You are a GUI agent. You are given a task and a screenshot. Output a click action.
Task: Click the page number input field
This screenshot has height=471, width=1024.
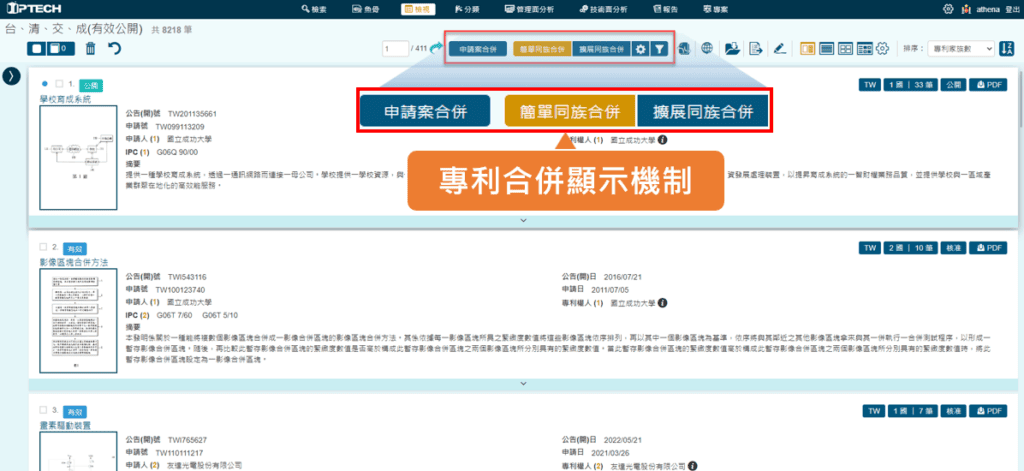pos(396,48)
